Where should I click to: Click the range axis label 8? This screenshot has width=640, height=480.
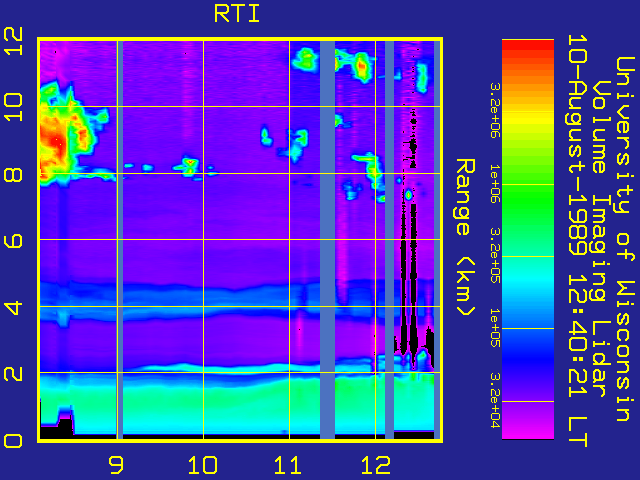[13, 175]
